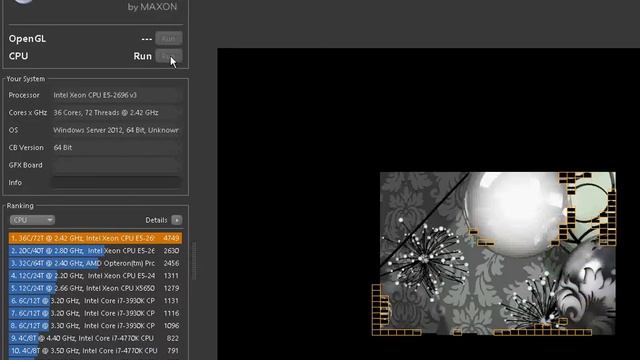
Task: Select ranking entry 4C/8T @ 3.50 GHz
Action: tap(95, 351)
